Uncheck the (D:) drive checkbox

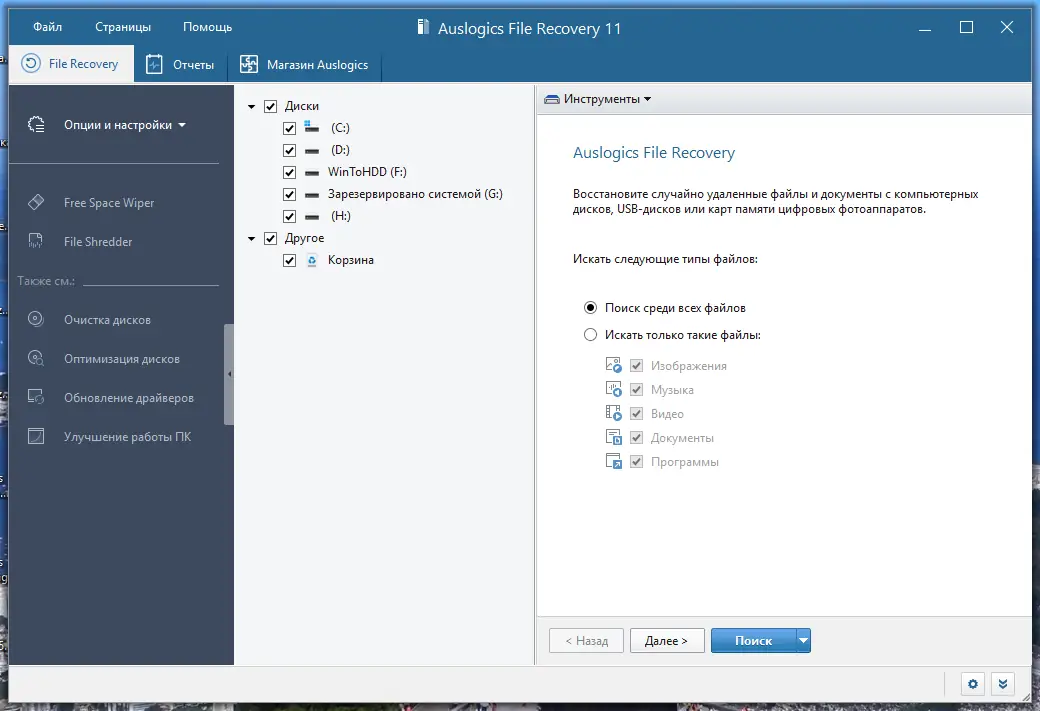[289, 151]
